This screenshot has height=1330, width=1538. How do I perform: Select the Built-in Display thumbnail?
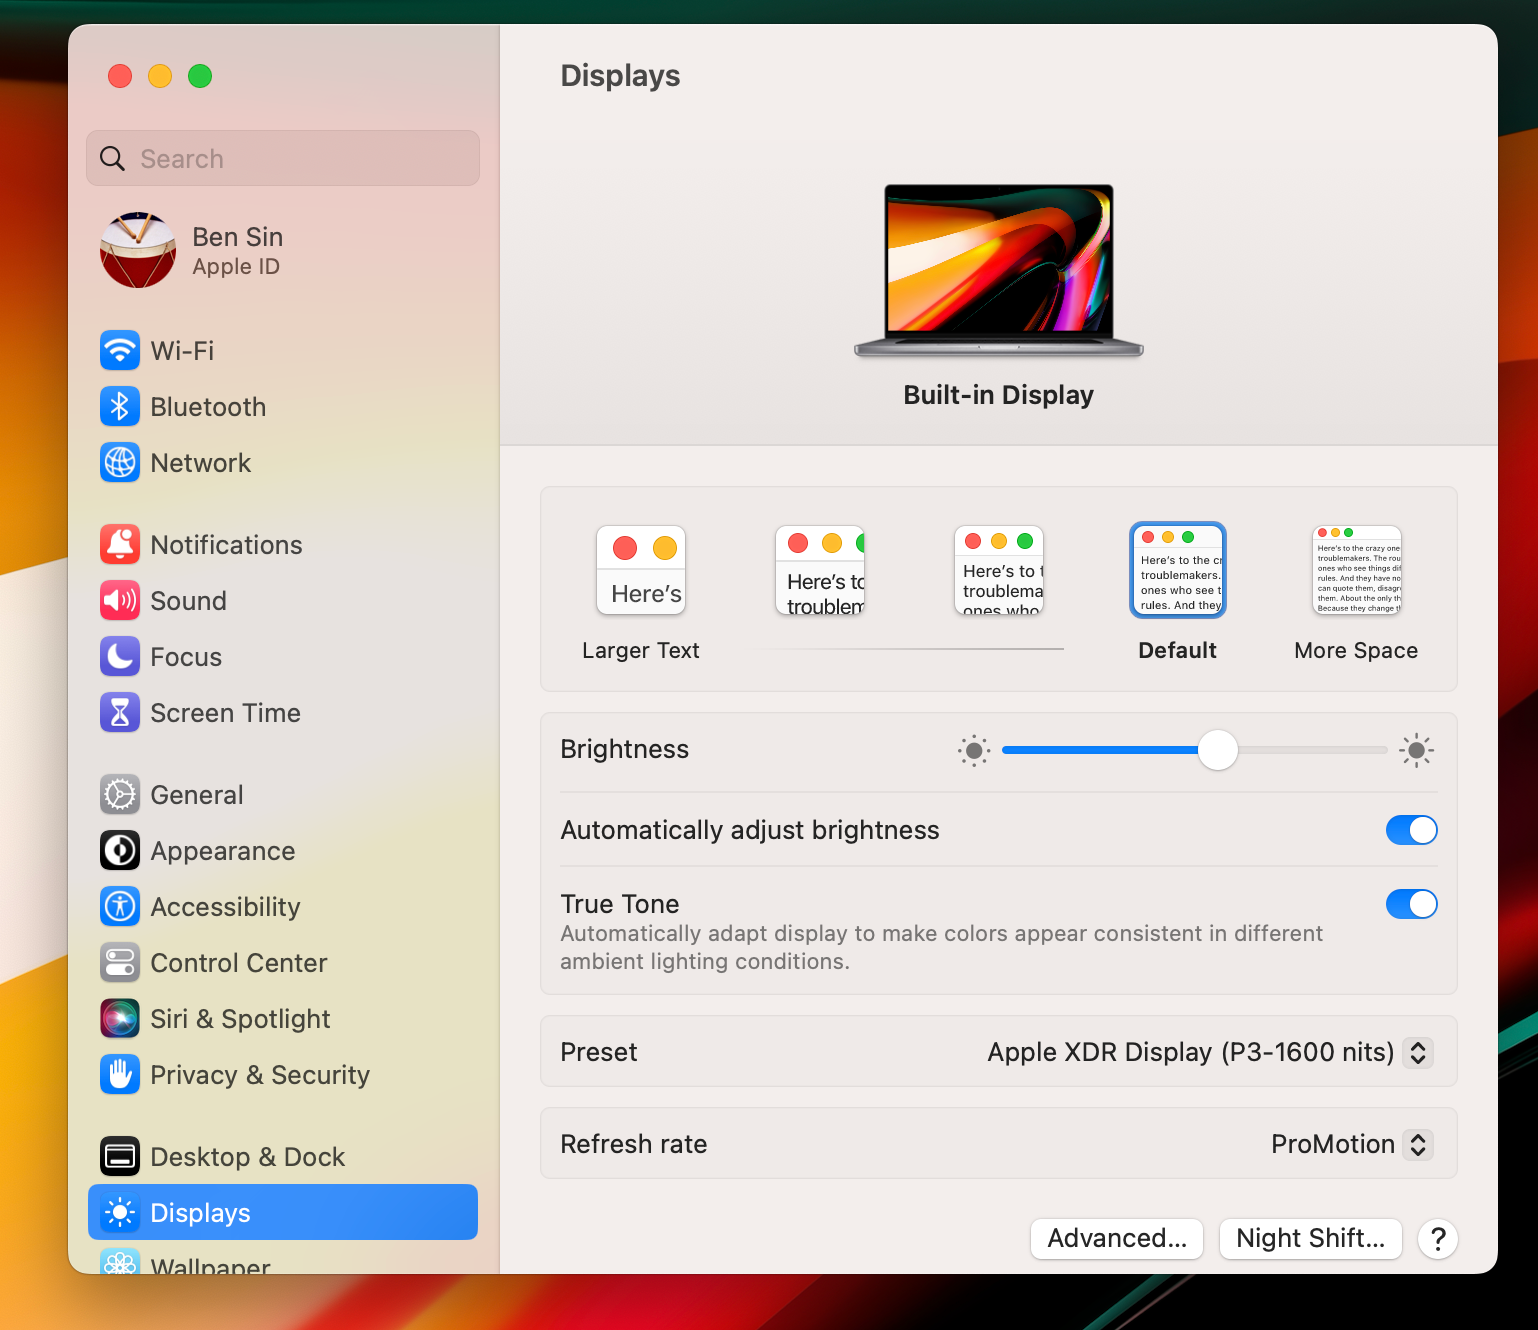(x=999, y=270)
